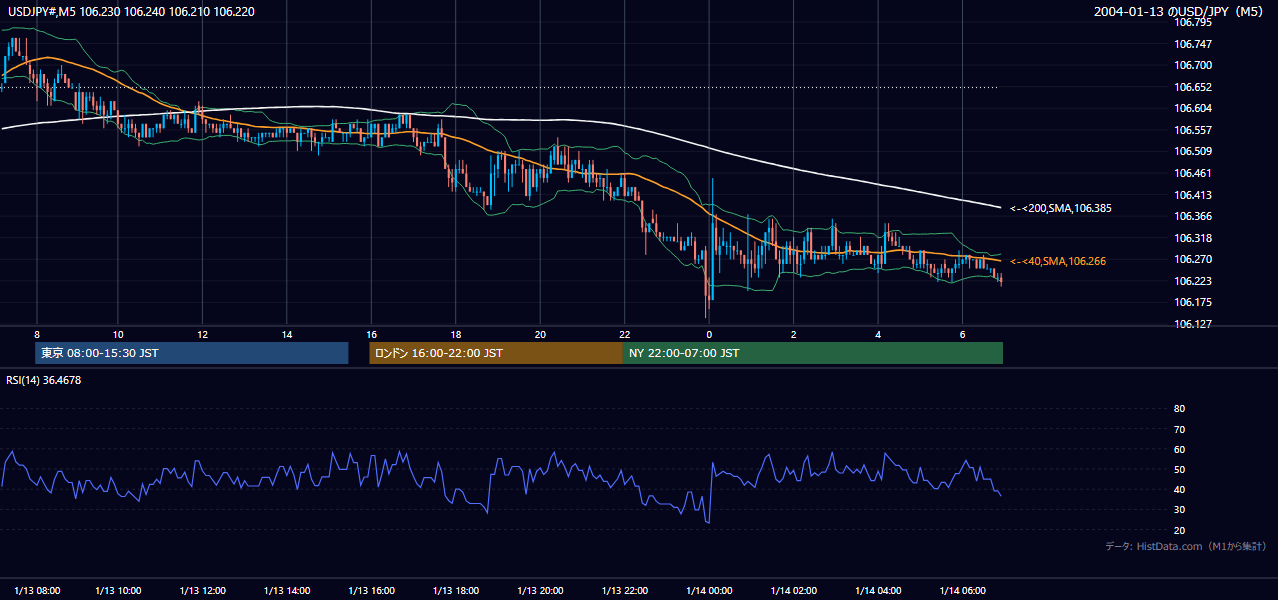This screenshot has height=600, width=1278.
Task: Click the 1/13 20:00 time axis label
Action: [x=540, y=590]
